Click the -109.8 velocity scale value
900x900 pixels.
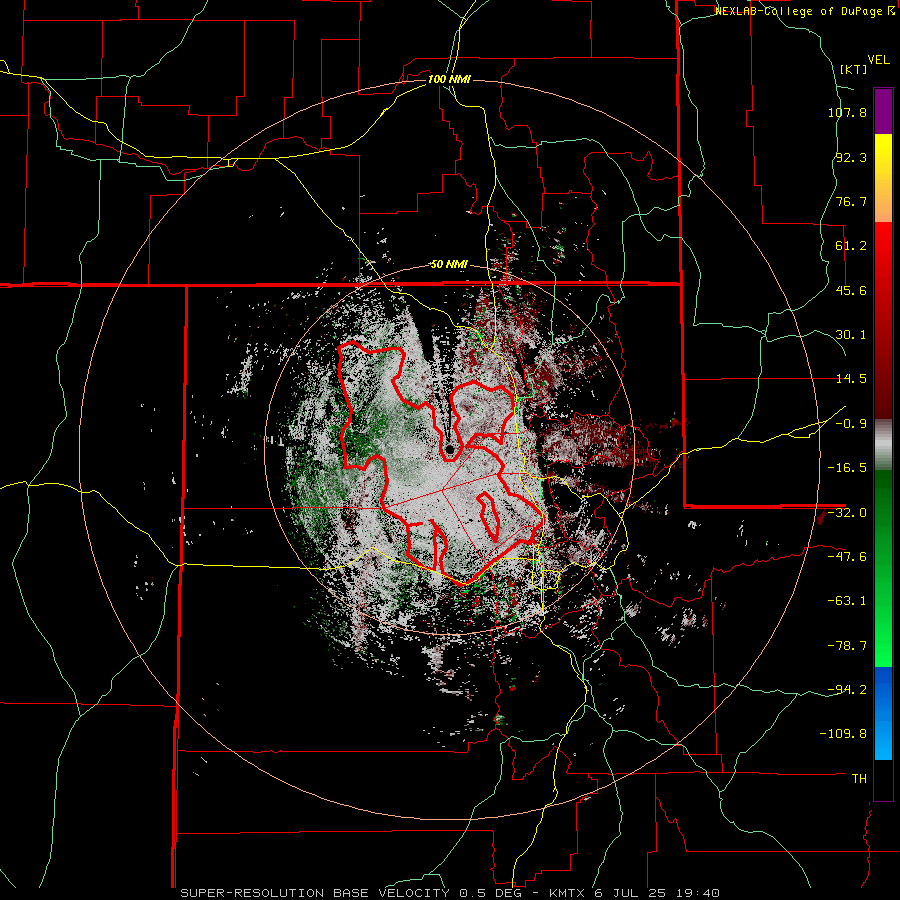coord(843,734)
